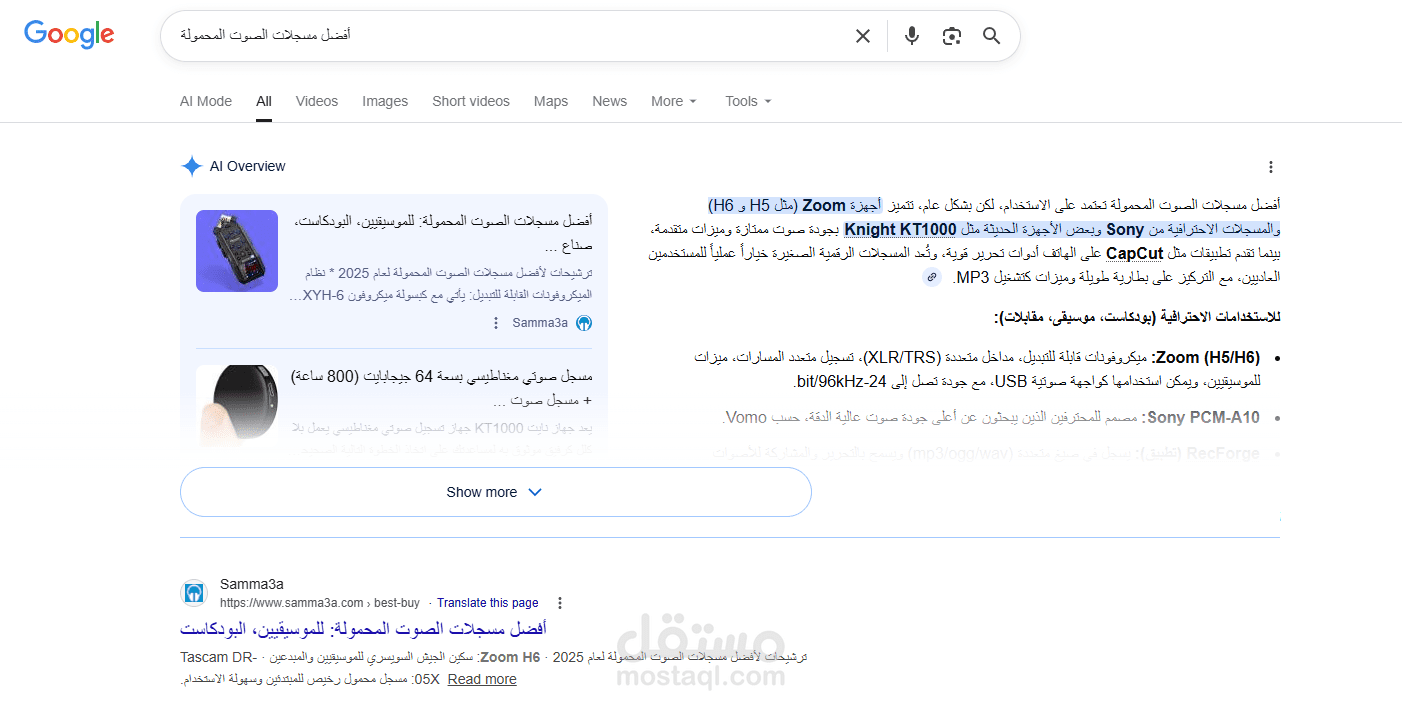Click the AI Overview sparkle icon
Image resolution: width=1402 pixels, height=705 pixels.
tap(192, 166)
